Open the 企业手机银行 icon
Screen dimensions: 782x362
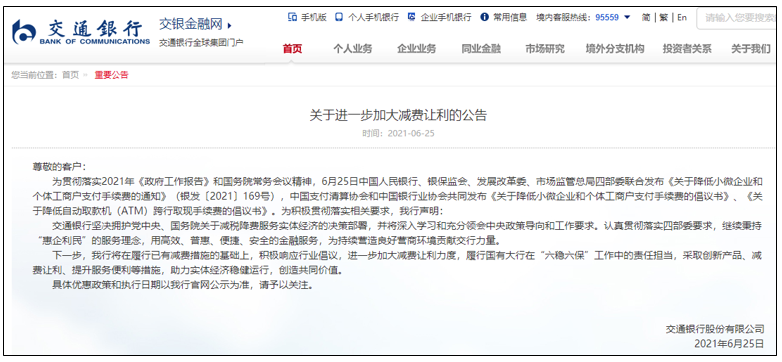[411, 17]
